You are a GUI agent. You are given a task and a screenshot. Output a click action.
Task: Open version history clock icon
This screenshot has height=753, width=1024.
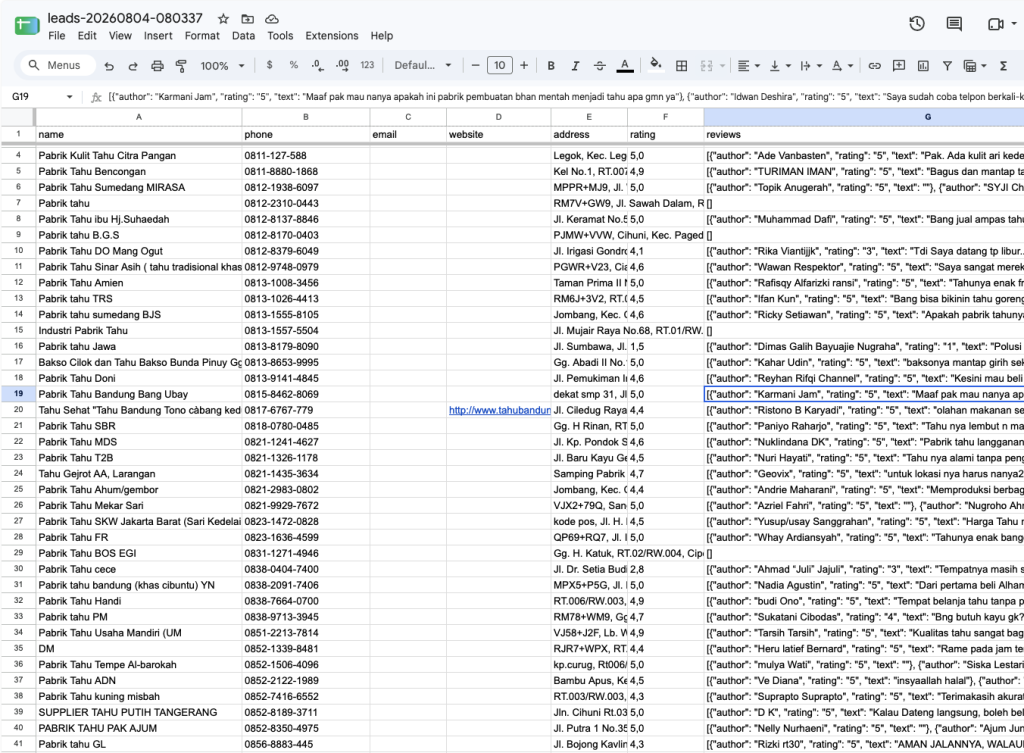(917, 24)
